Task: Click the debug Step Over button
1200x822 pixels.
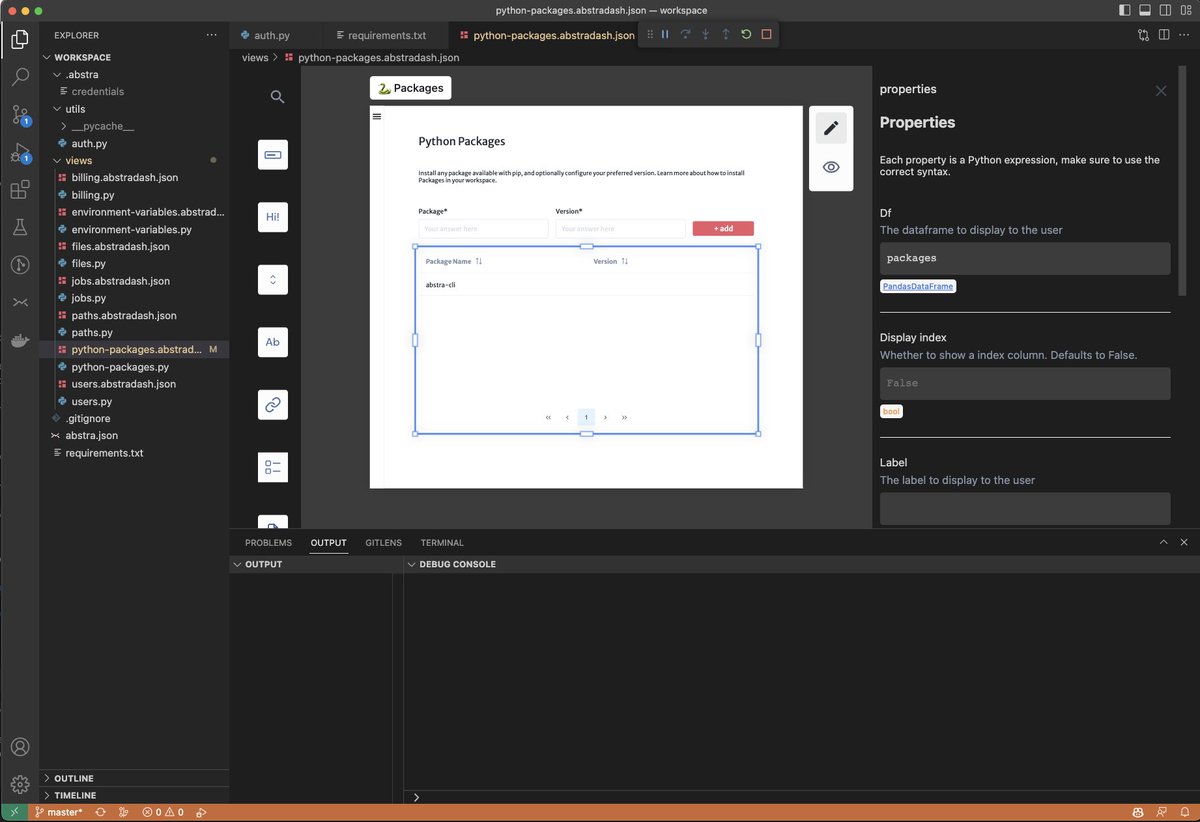Action: [x=685, y=34]
